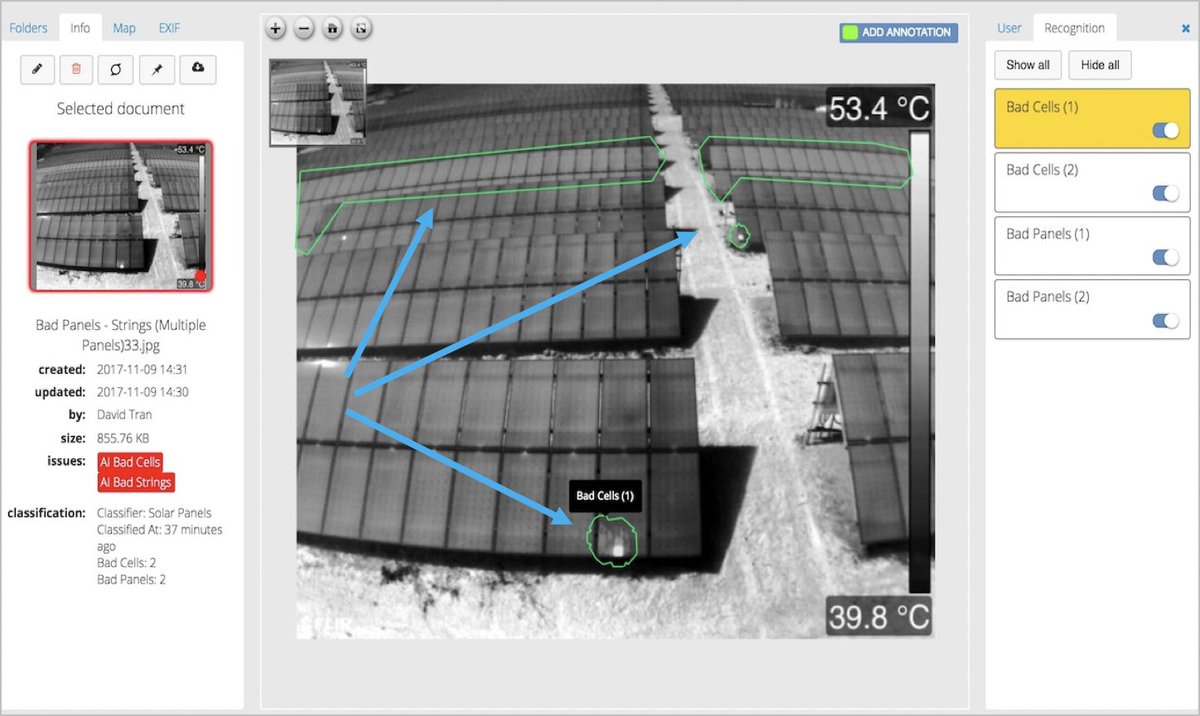Click the 53.4 °C temperature label
1200x716 pixels.
(878, 108)
